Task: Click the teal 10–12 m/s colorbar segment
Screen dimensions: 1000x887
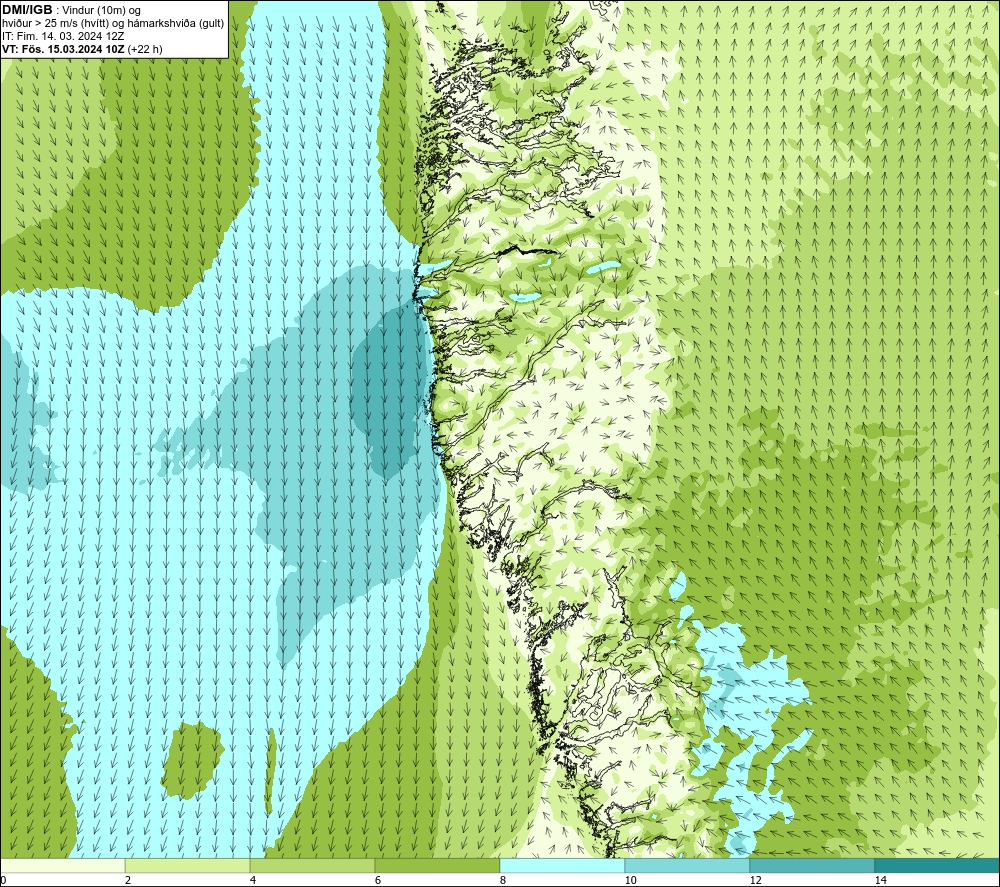Action: click(x=688, y=865)
